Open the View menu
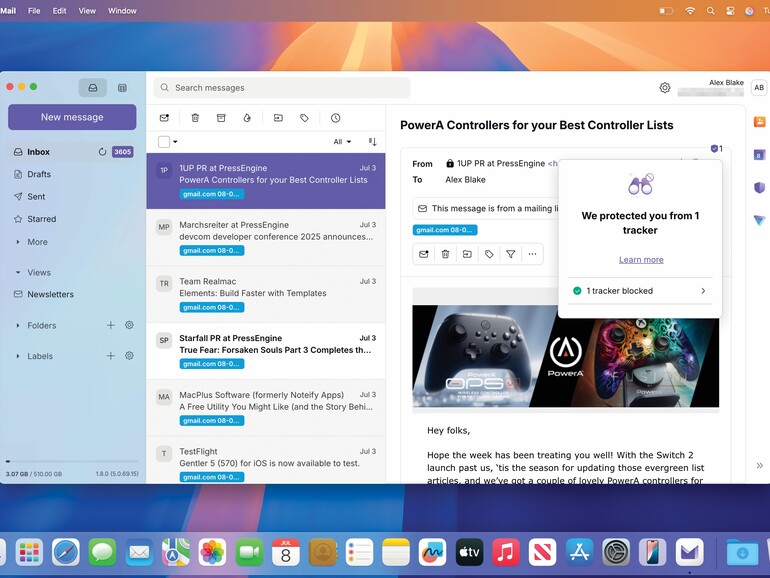Viewport: 770px width, 578px height. tap(87, 10)
